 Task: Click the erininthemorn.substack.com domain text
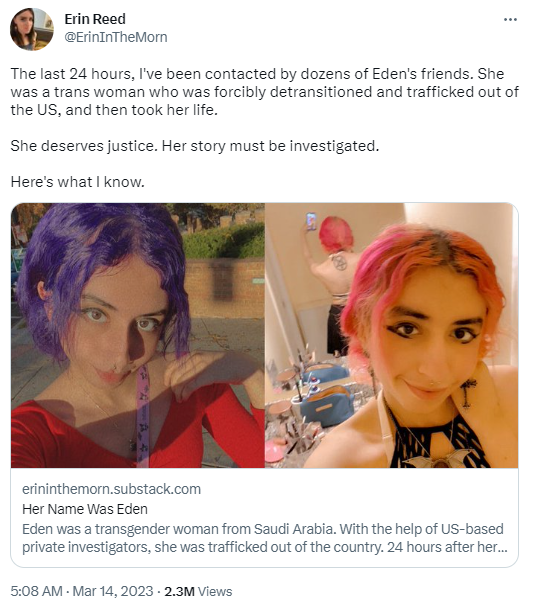click(111, 489)
